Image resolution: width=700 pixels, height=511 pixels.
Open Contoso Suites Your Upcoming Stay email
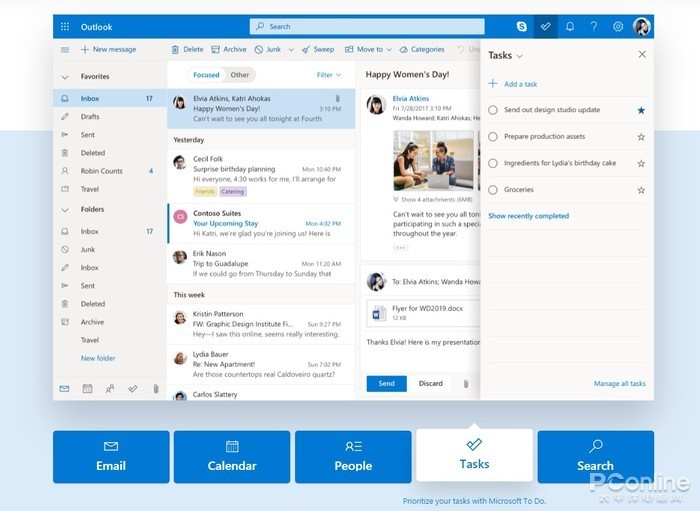(x=261, y=224)
